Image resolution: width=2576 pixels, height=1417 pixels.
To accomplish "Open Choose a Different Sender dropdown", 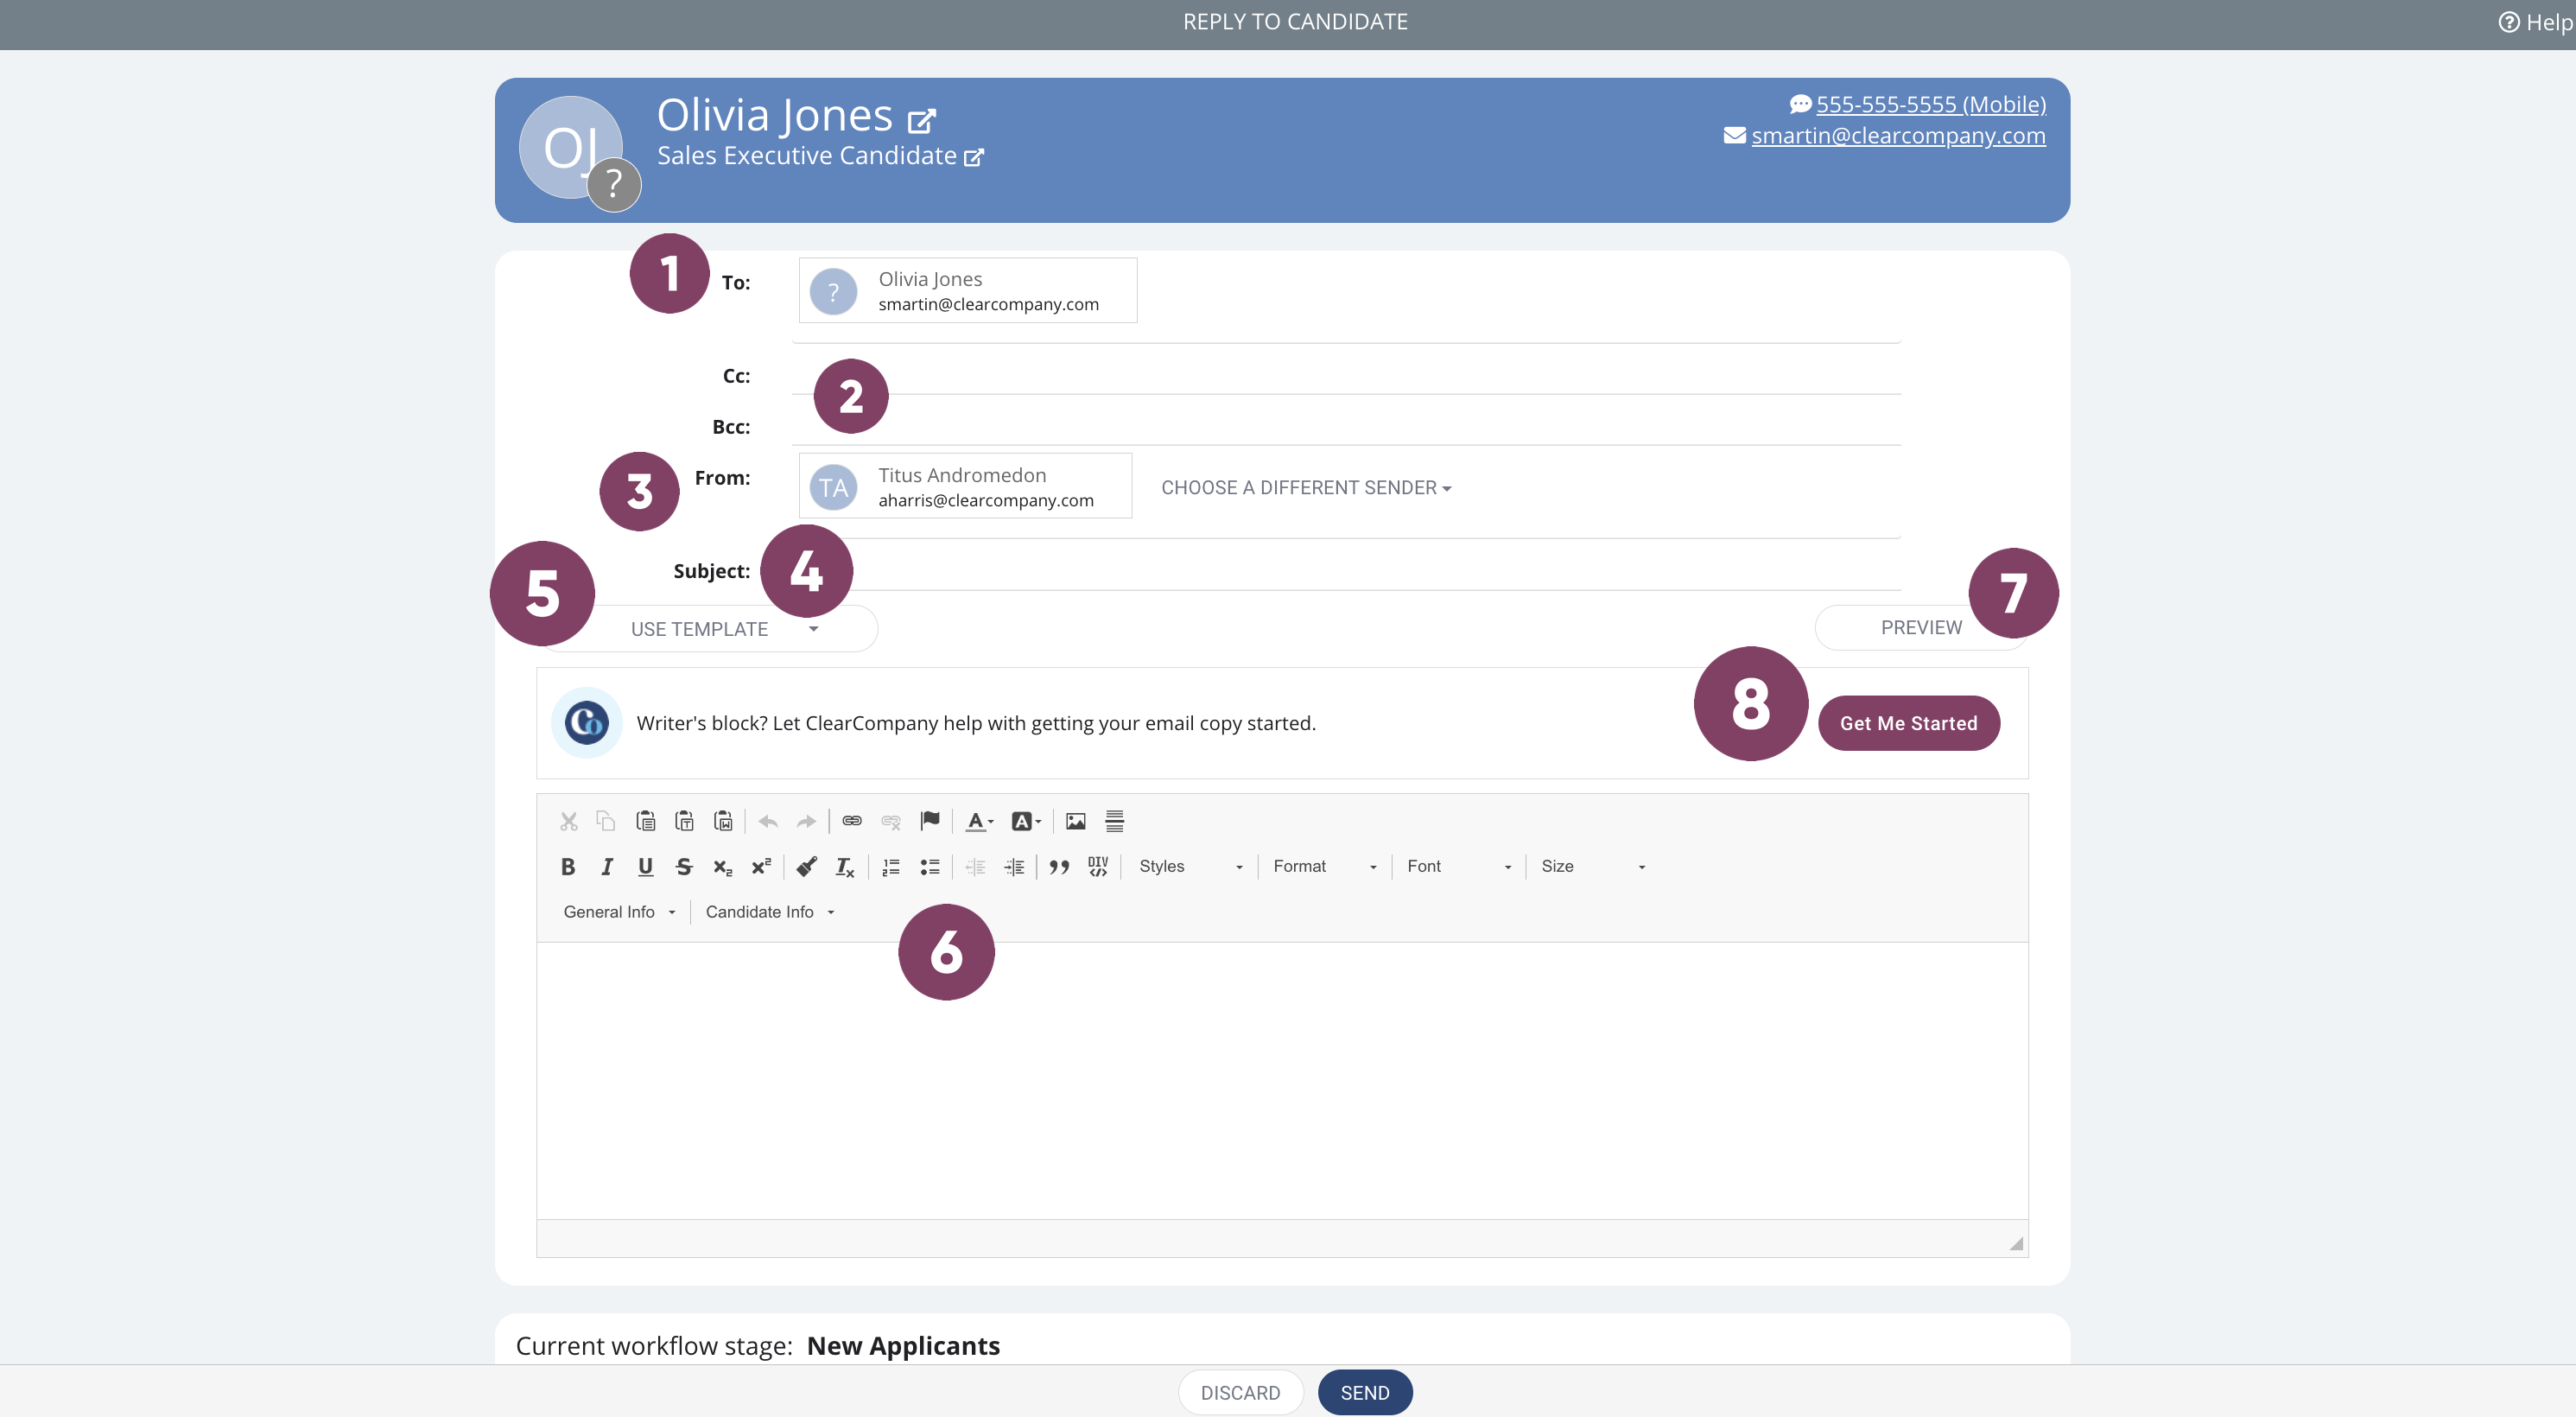I will point(1306,488).
